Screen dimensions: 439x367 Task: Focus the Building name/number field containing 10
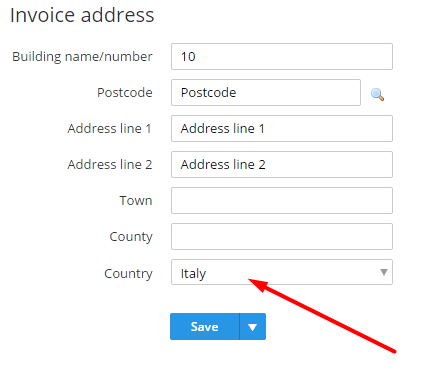pos(282,56)
